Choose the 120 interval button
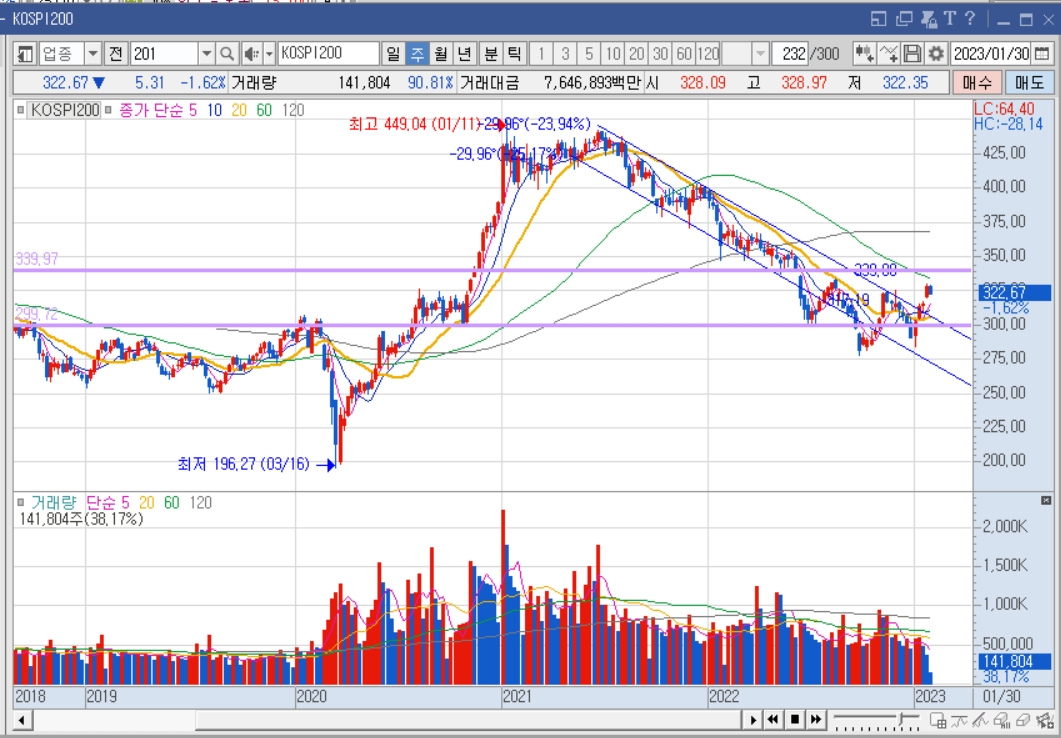The width and height of the screenshot is (1061, 738). (708, 53)
